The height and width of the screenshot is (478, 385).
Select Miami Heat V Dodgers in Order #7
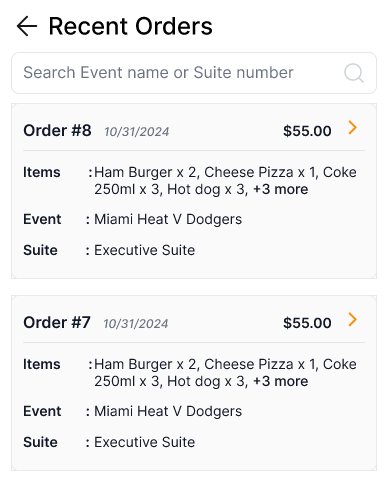[168, 411]
